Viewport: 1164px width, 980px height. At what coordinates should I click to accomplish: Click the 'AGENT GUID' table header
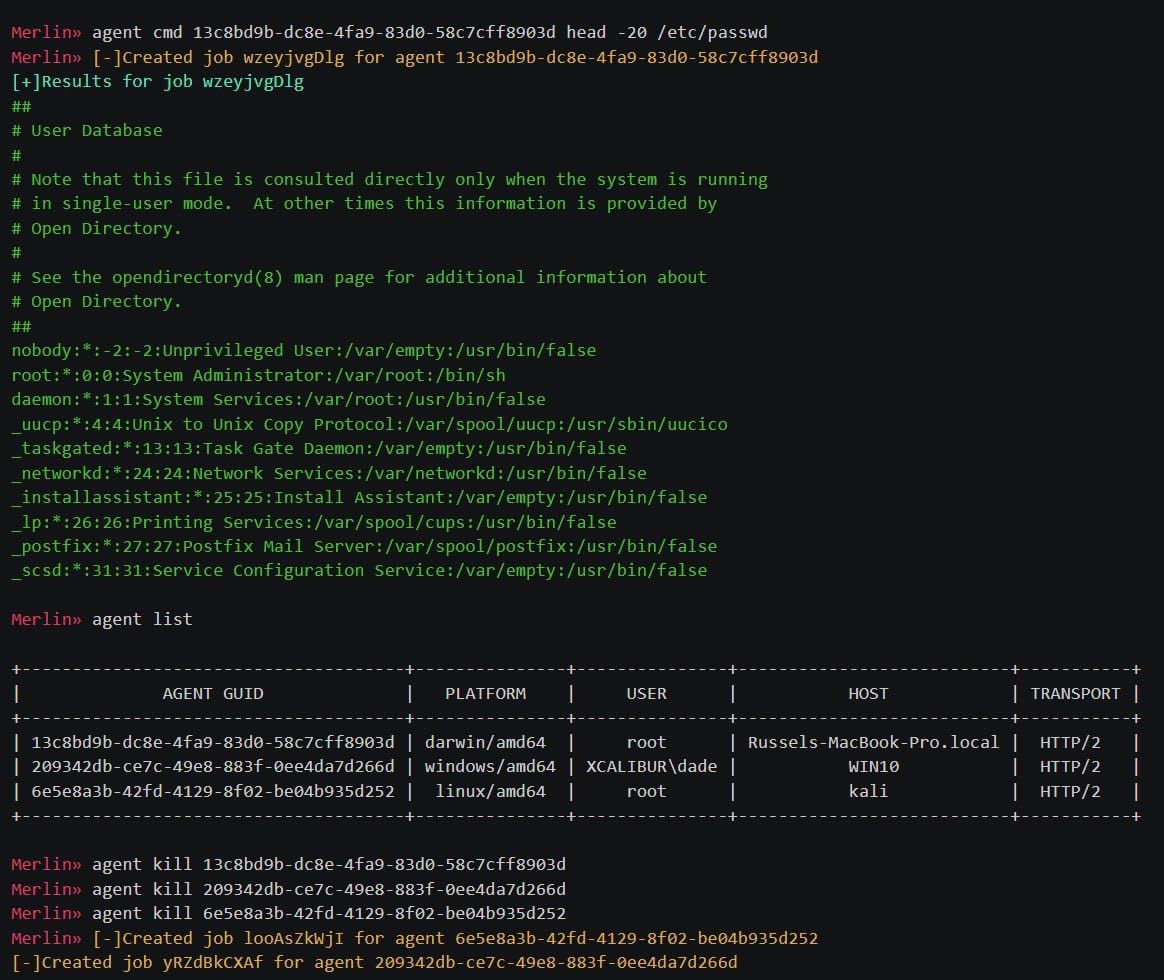213,693
